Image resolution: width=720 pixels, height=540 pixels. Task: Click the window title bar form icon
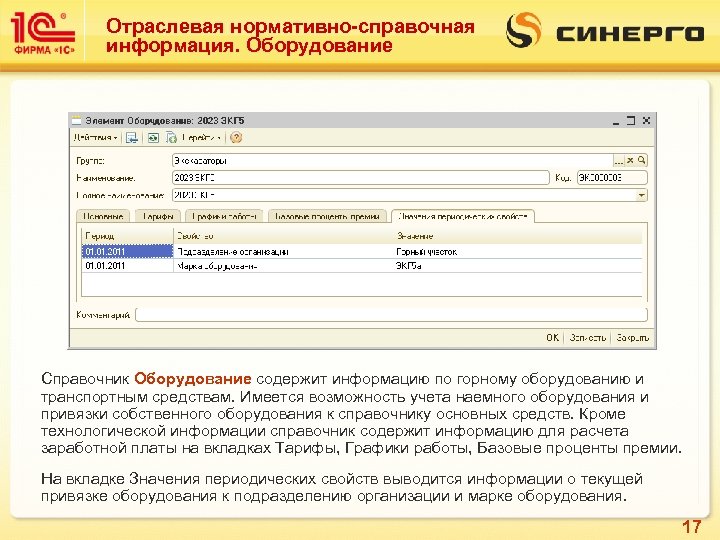point(77,121)
